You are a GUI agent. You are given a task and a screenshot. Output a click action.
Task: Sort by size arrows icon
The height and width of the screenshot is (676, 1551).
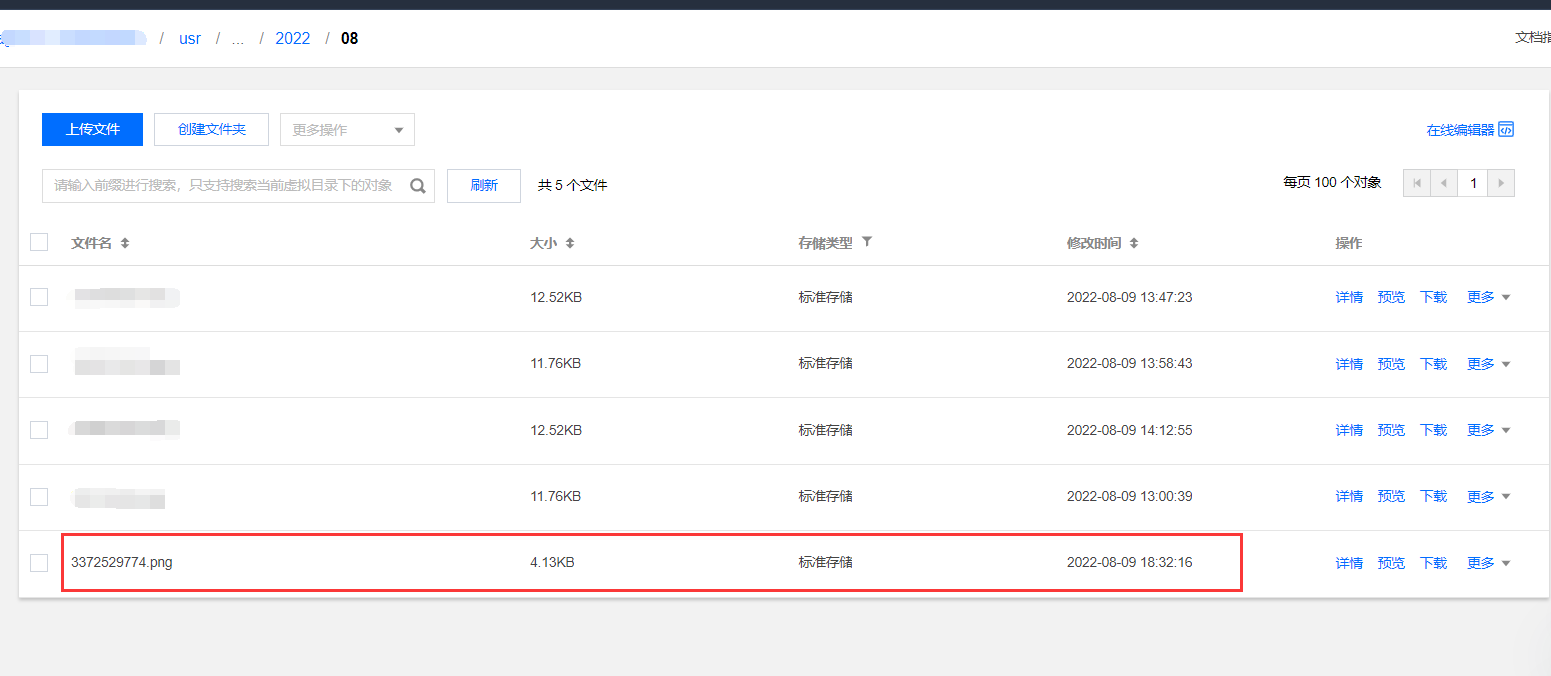point(570,244)
